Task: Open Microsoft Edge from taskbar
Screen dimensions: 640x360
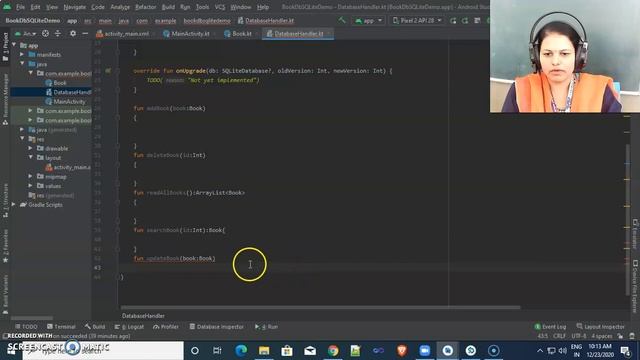Action: coord(241,351)
